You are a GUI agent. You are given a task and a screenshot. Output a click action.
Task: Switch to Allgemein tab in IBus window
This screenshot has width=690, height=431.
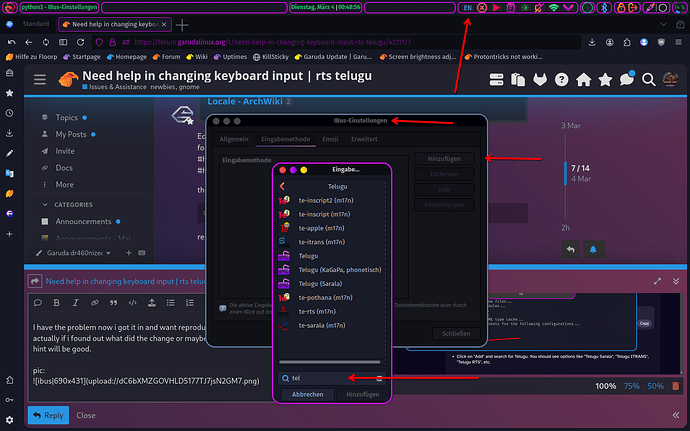click(x=234, y=139)
